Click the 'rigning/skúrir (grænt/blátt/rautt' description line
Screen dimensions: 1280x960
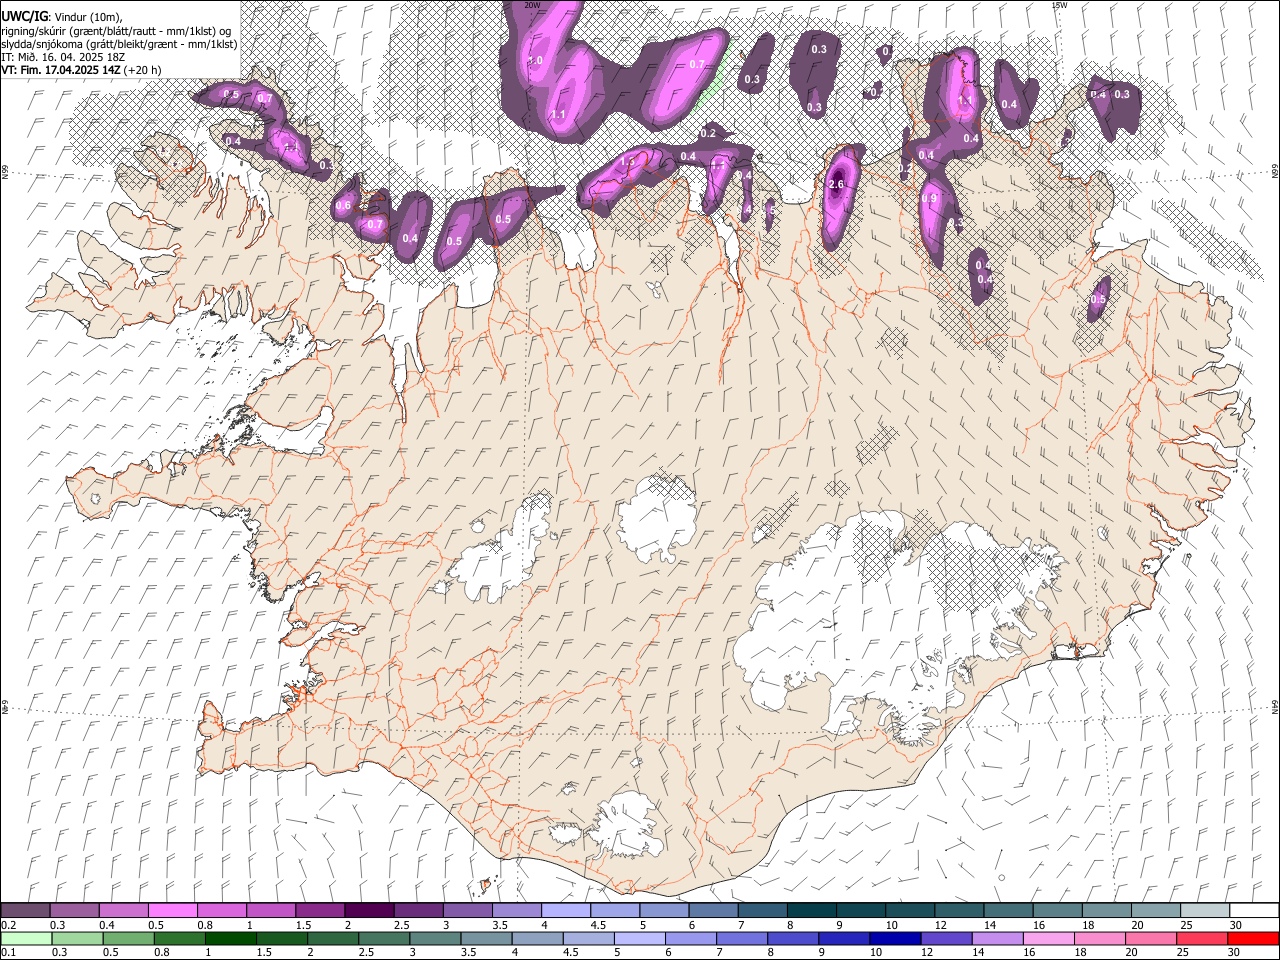(117, 30)
